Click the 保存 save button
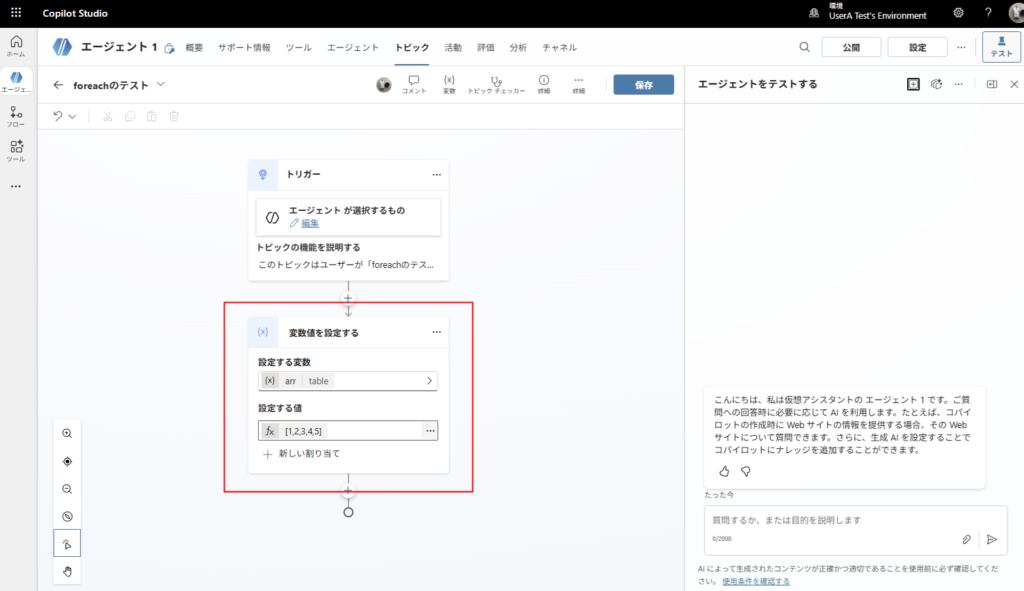The height and width of the screenshot is (591, 1024). tap(643, 85)
